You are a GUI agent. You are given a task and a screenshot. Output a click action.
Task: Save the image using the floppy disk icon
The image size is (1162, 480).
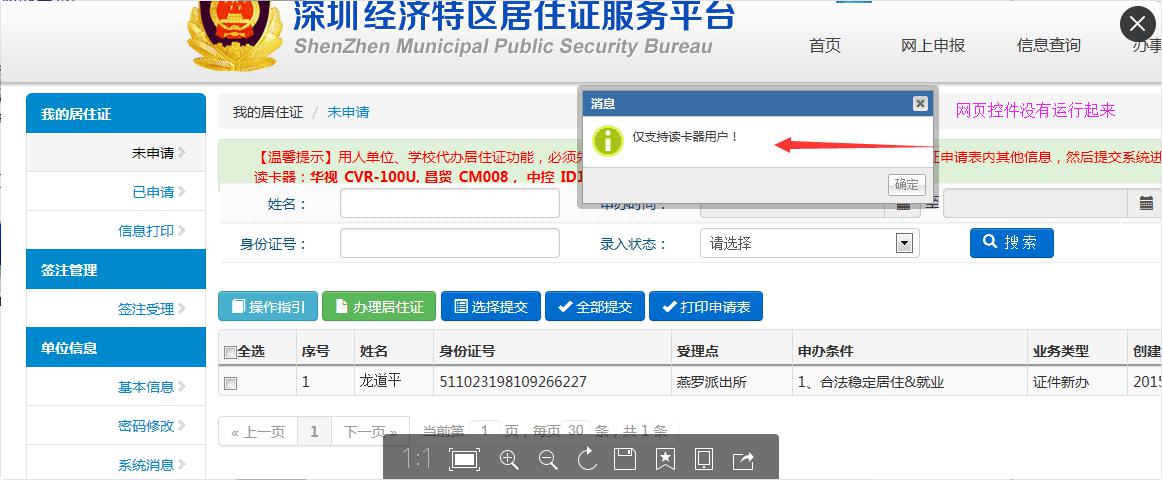[625, 459]
